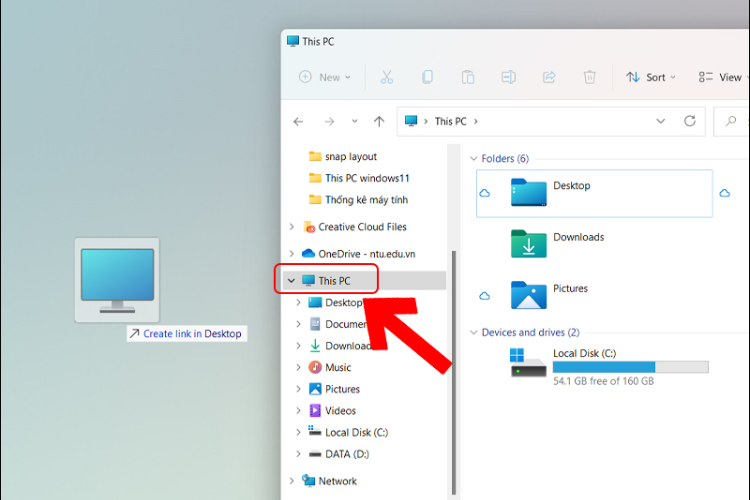
Task: Click the Up arrow navigation icon
Action: pyautogui.click(x=379, y=121)
